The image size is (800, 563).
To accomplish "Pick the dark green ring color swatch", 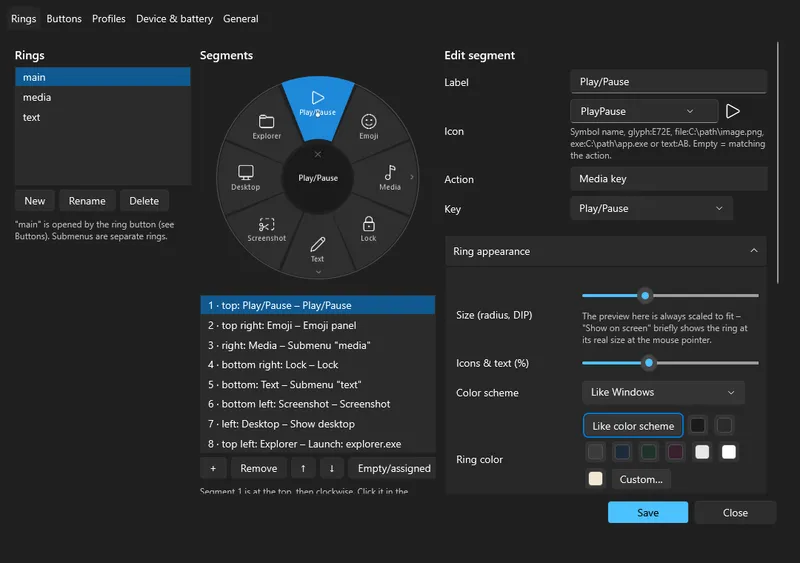I will tap(648, 452).
